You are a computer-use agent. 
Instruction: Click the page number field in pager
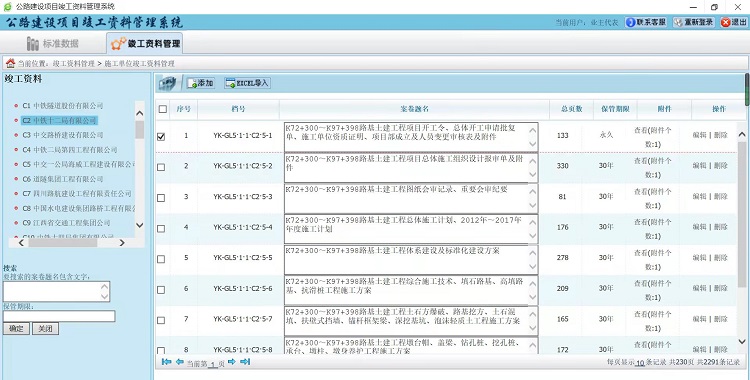[213, 364]
